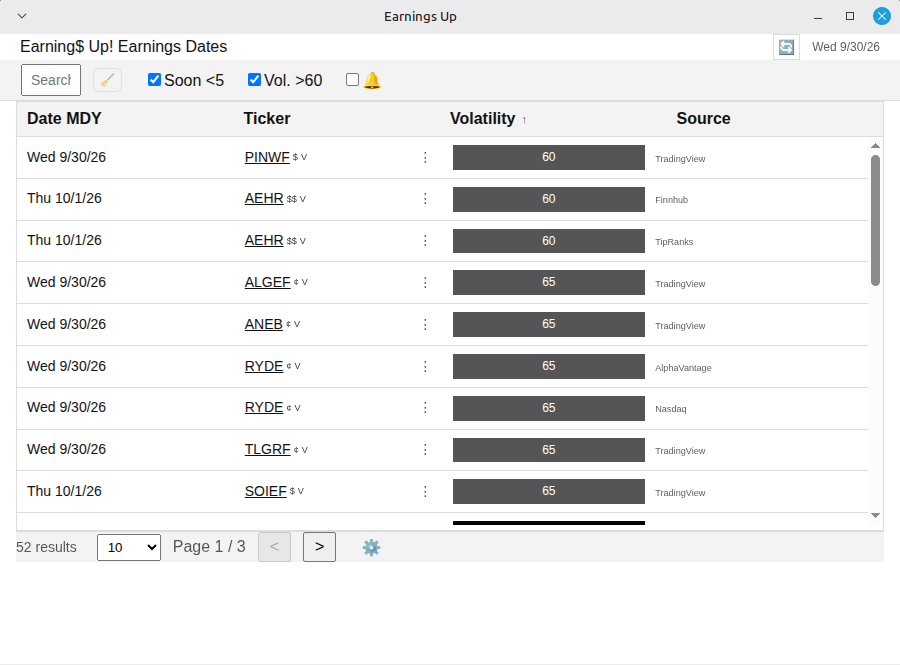Viewport: 900px width, 665px height.
Task: Click the 'Wed 9/30/26' date in ANEB row
Action: click(x=67, y=324)
